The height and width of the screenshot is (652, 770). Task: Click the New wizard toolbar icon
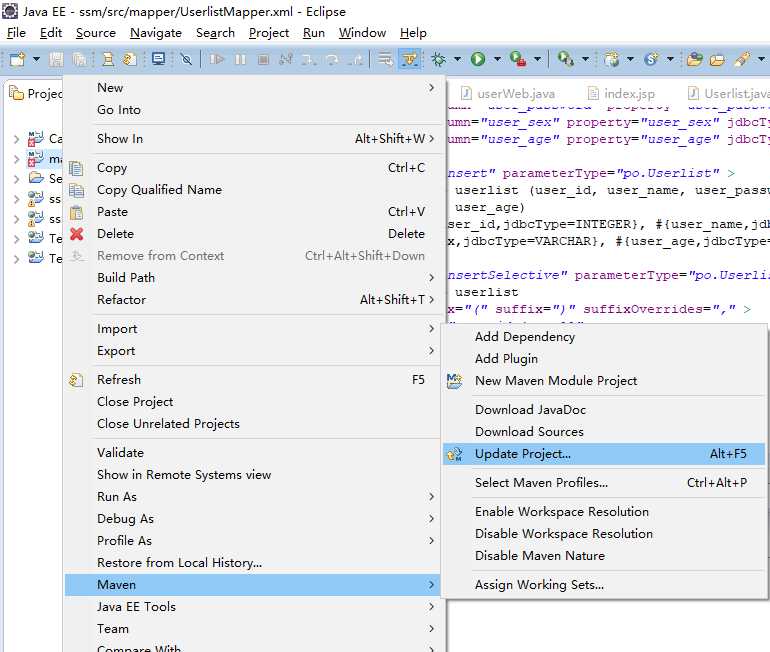tap(17, 59)
